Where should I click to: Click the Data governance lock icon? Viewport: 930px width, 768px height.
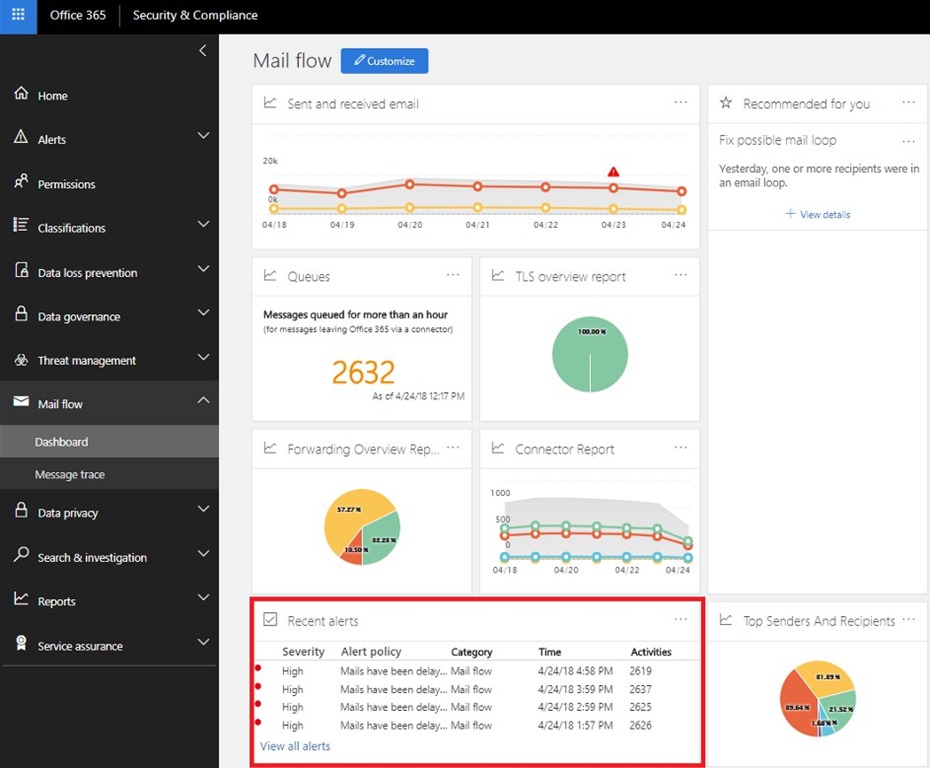coord(21,314)
